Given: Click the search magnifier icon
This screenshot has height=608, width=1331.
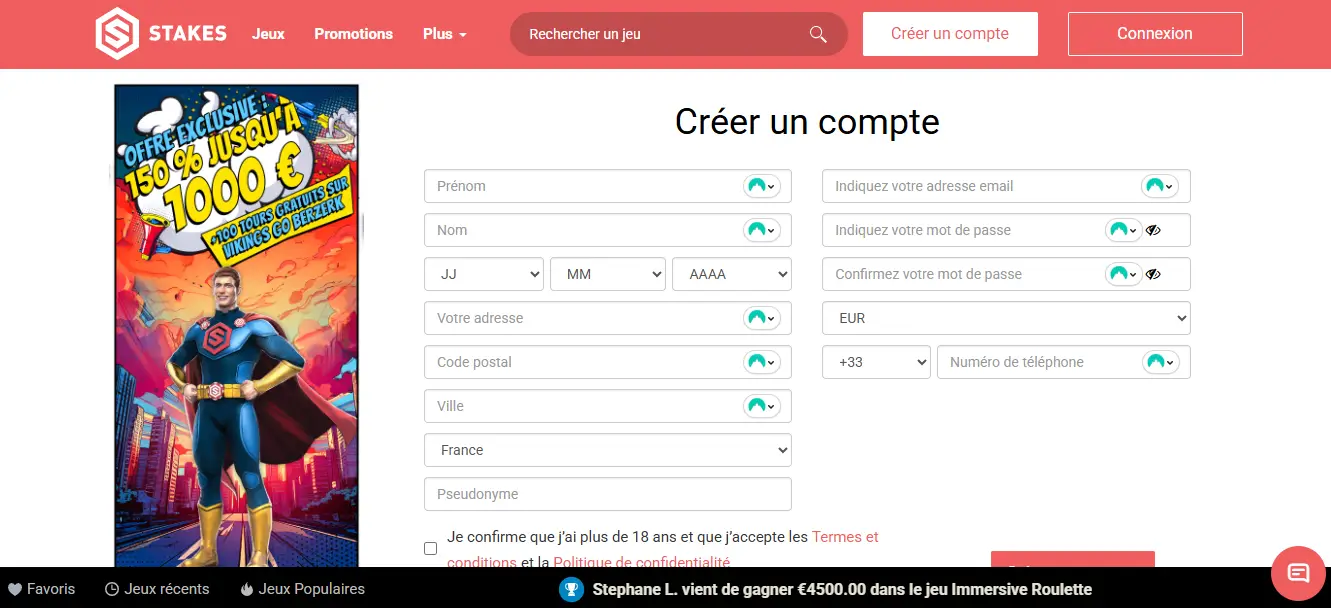Looking at the screenshot, I should pyautogui.click(x=818, y=34).
